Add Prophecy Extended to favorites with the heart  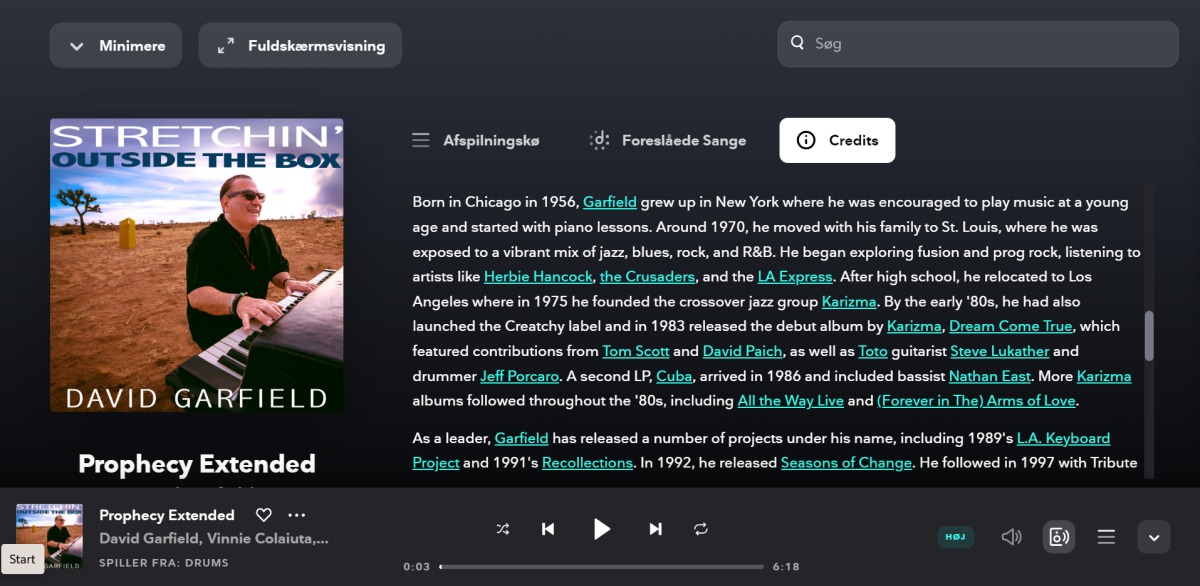coord(264,515)
